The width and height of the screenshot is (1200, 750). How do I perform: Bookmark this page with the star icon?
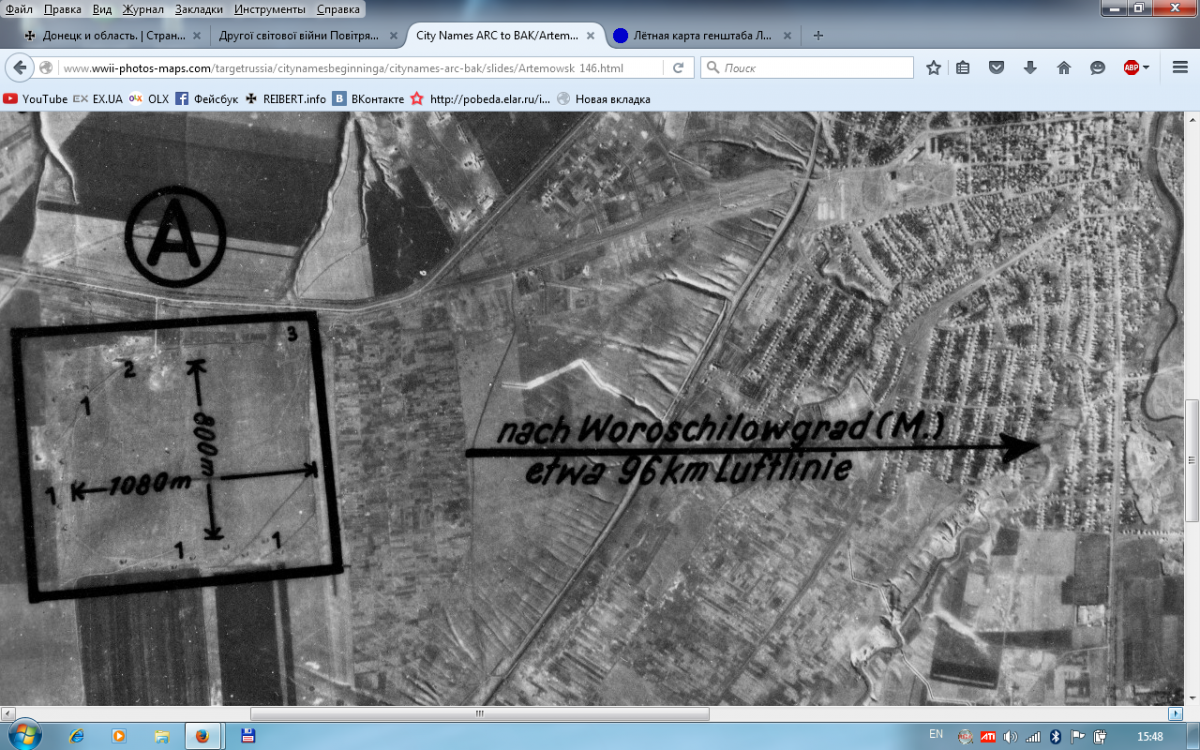[933, 68]
